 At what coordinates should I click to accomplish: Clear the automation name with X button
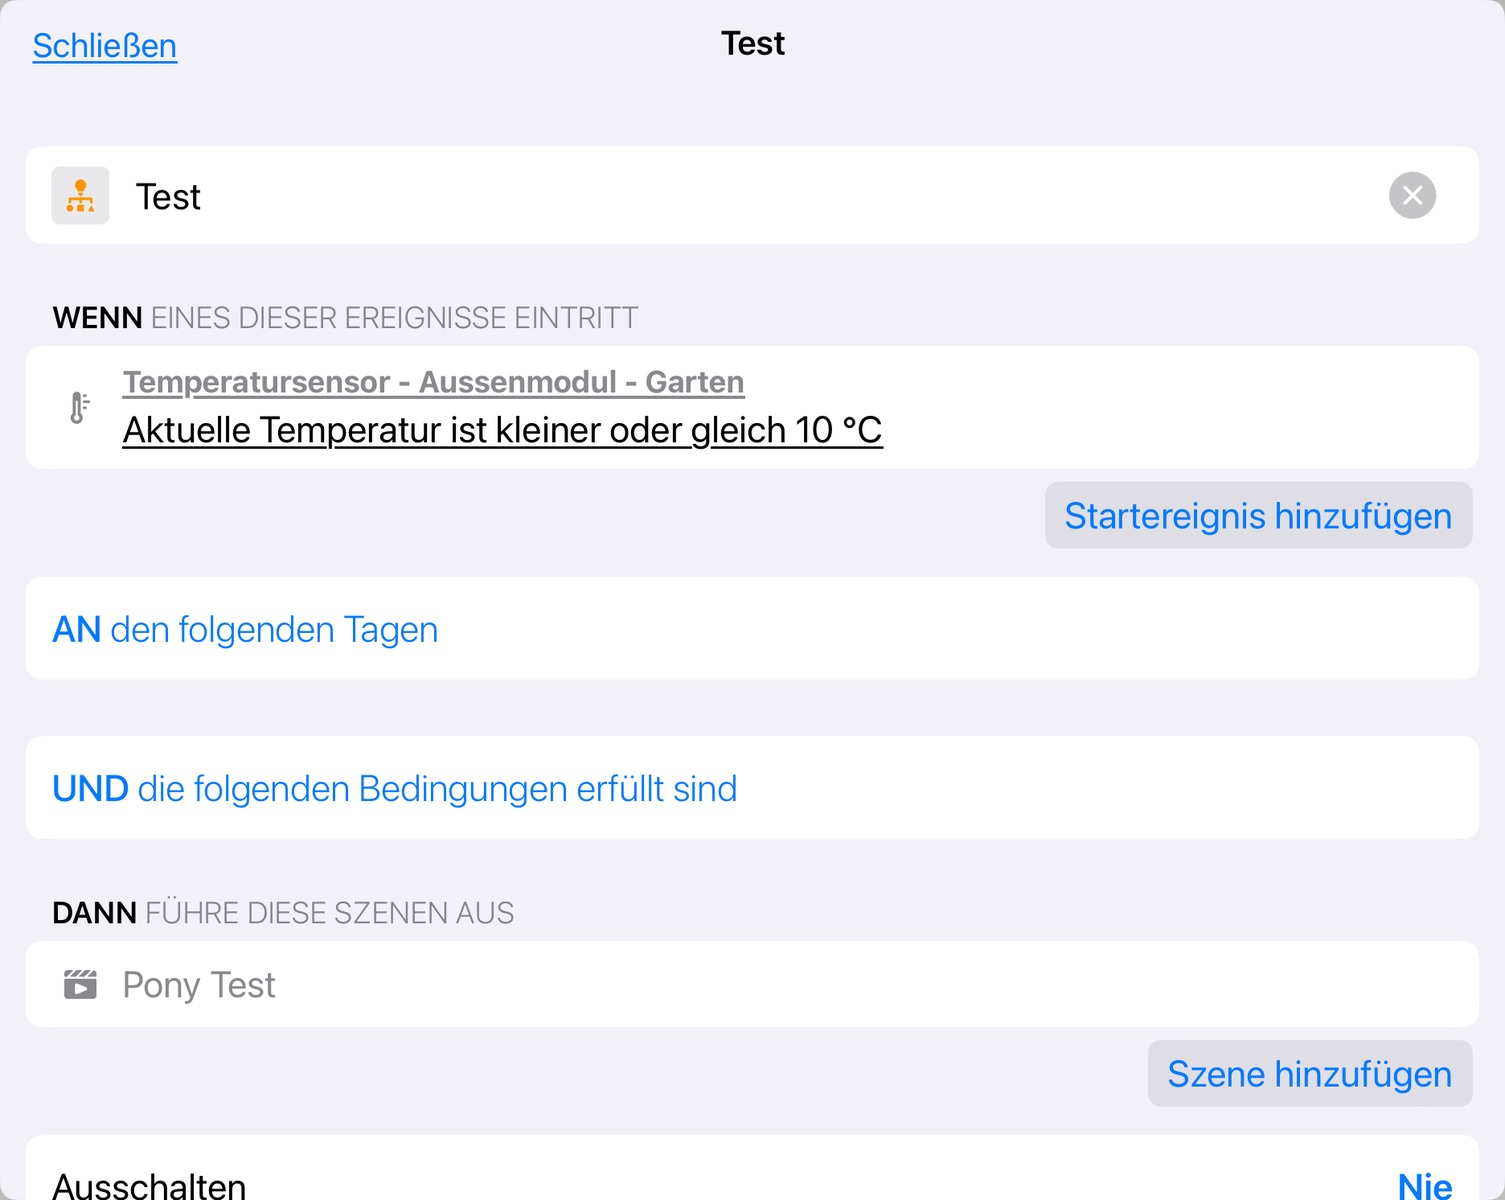pos(1412,196)
